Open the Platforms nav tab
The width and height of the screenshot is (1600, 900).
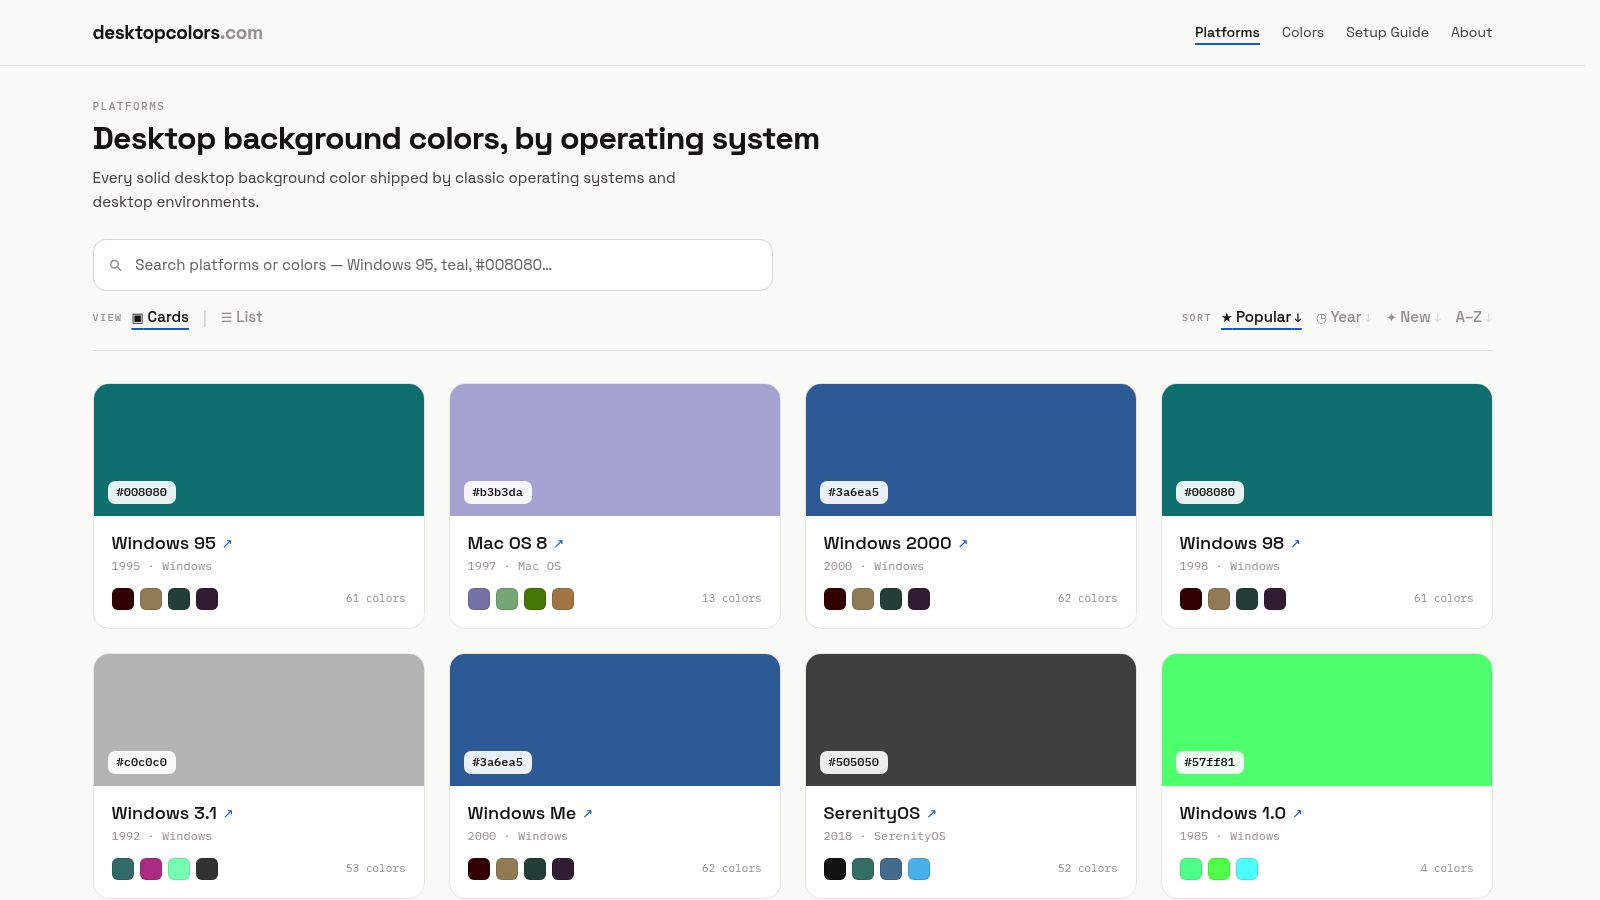(1227, 32)
